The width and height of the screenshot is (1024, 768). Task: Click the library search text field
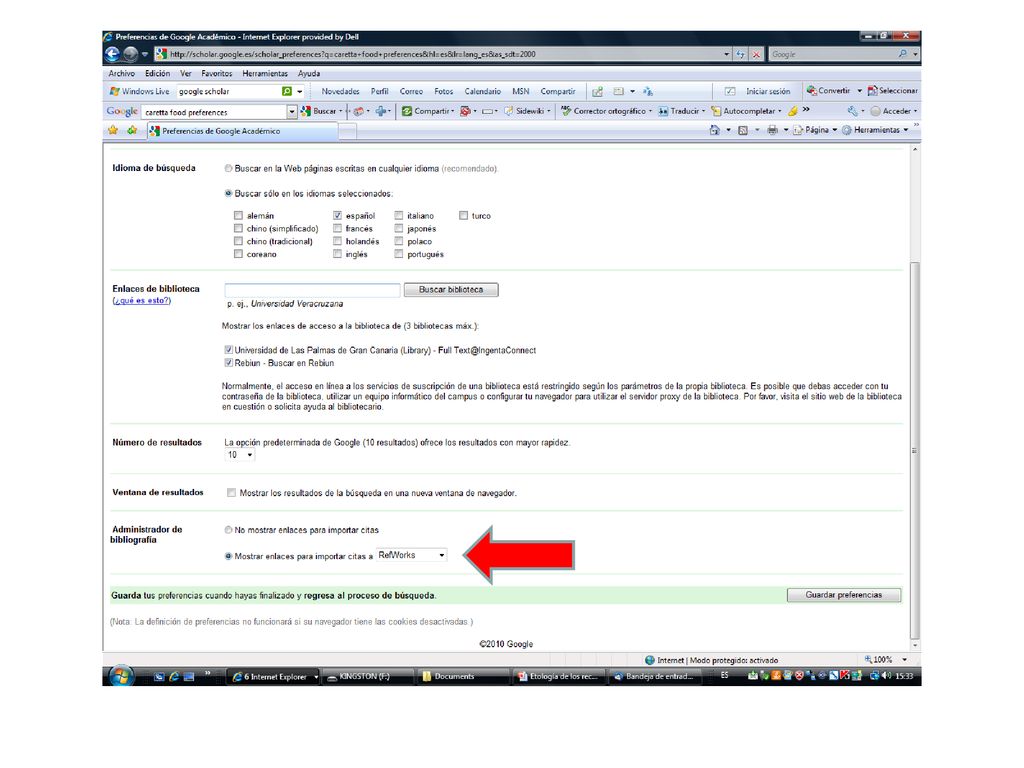312,289
